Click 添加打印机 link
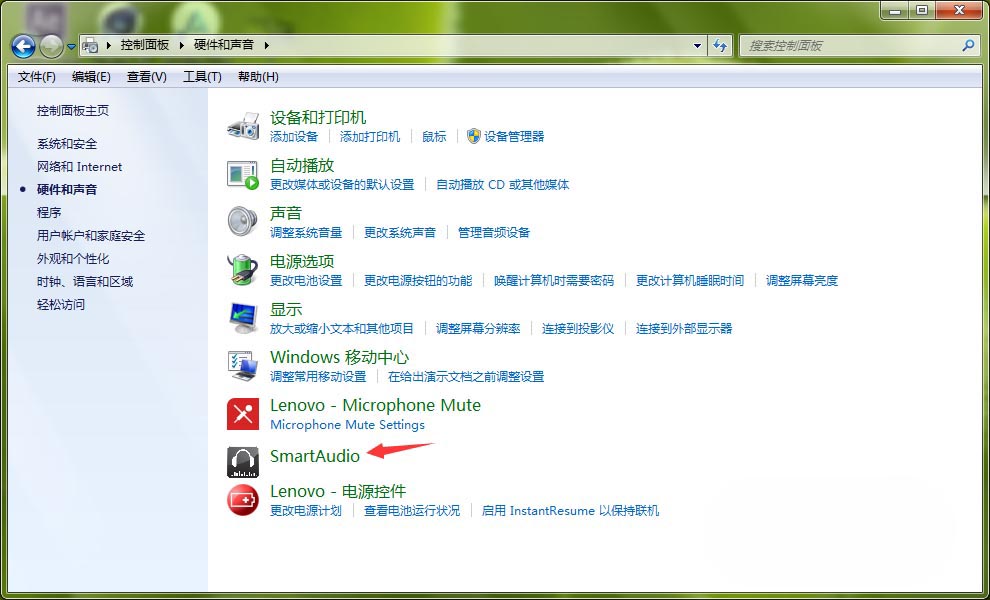The image size is (990, 600). tap(370, 136)
